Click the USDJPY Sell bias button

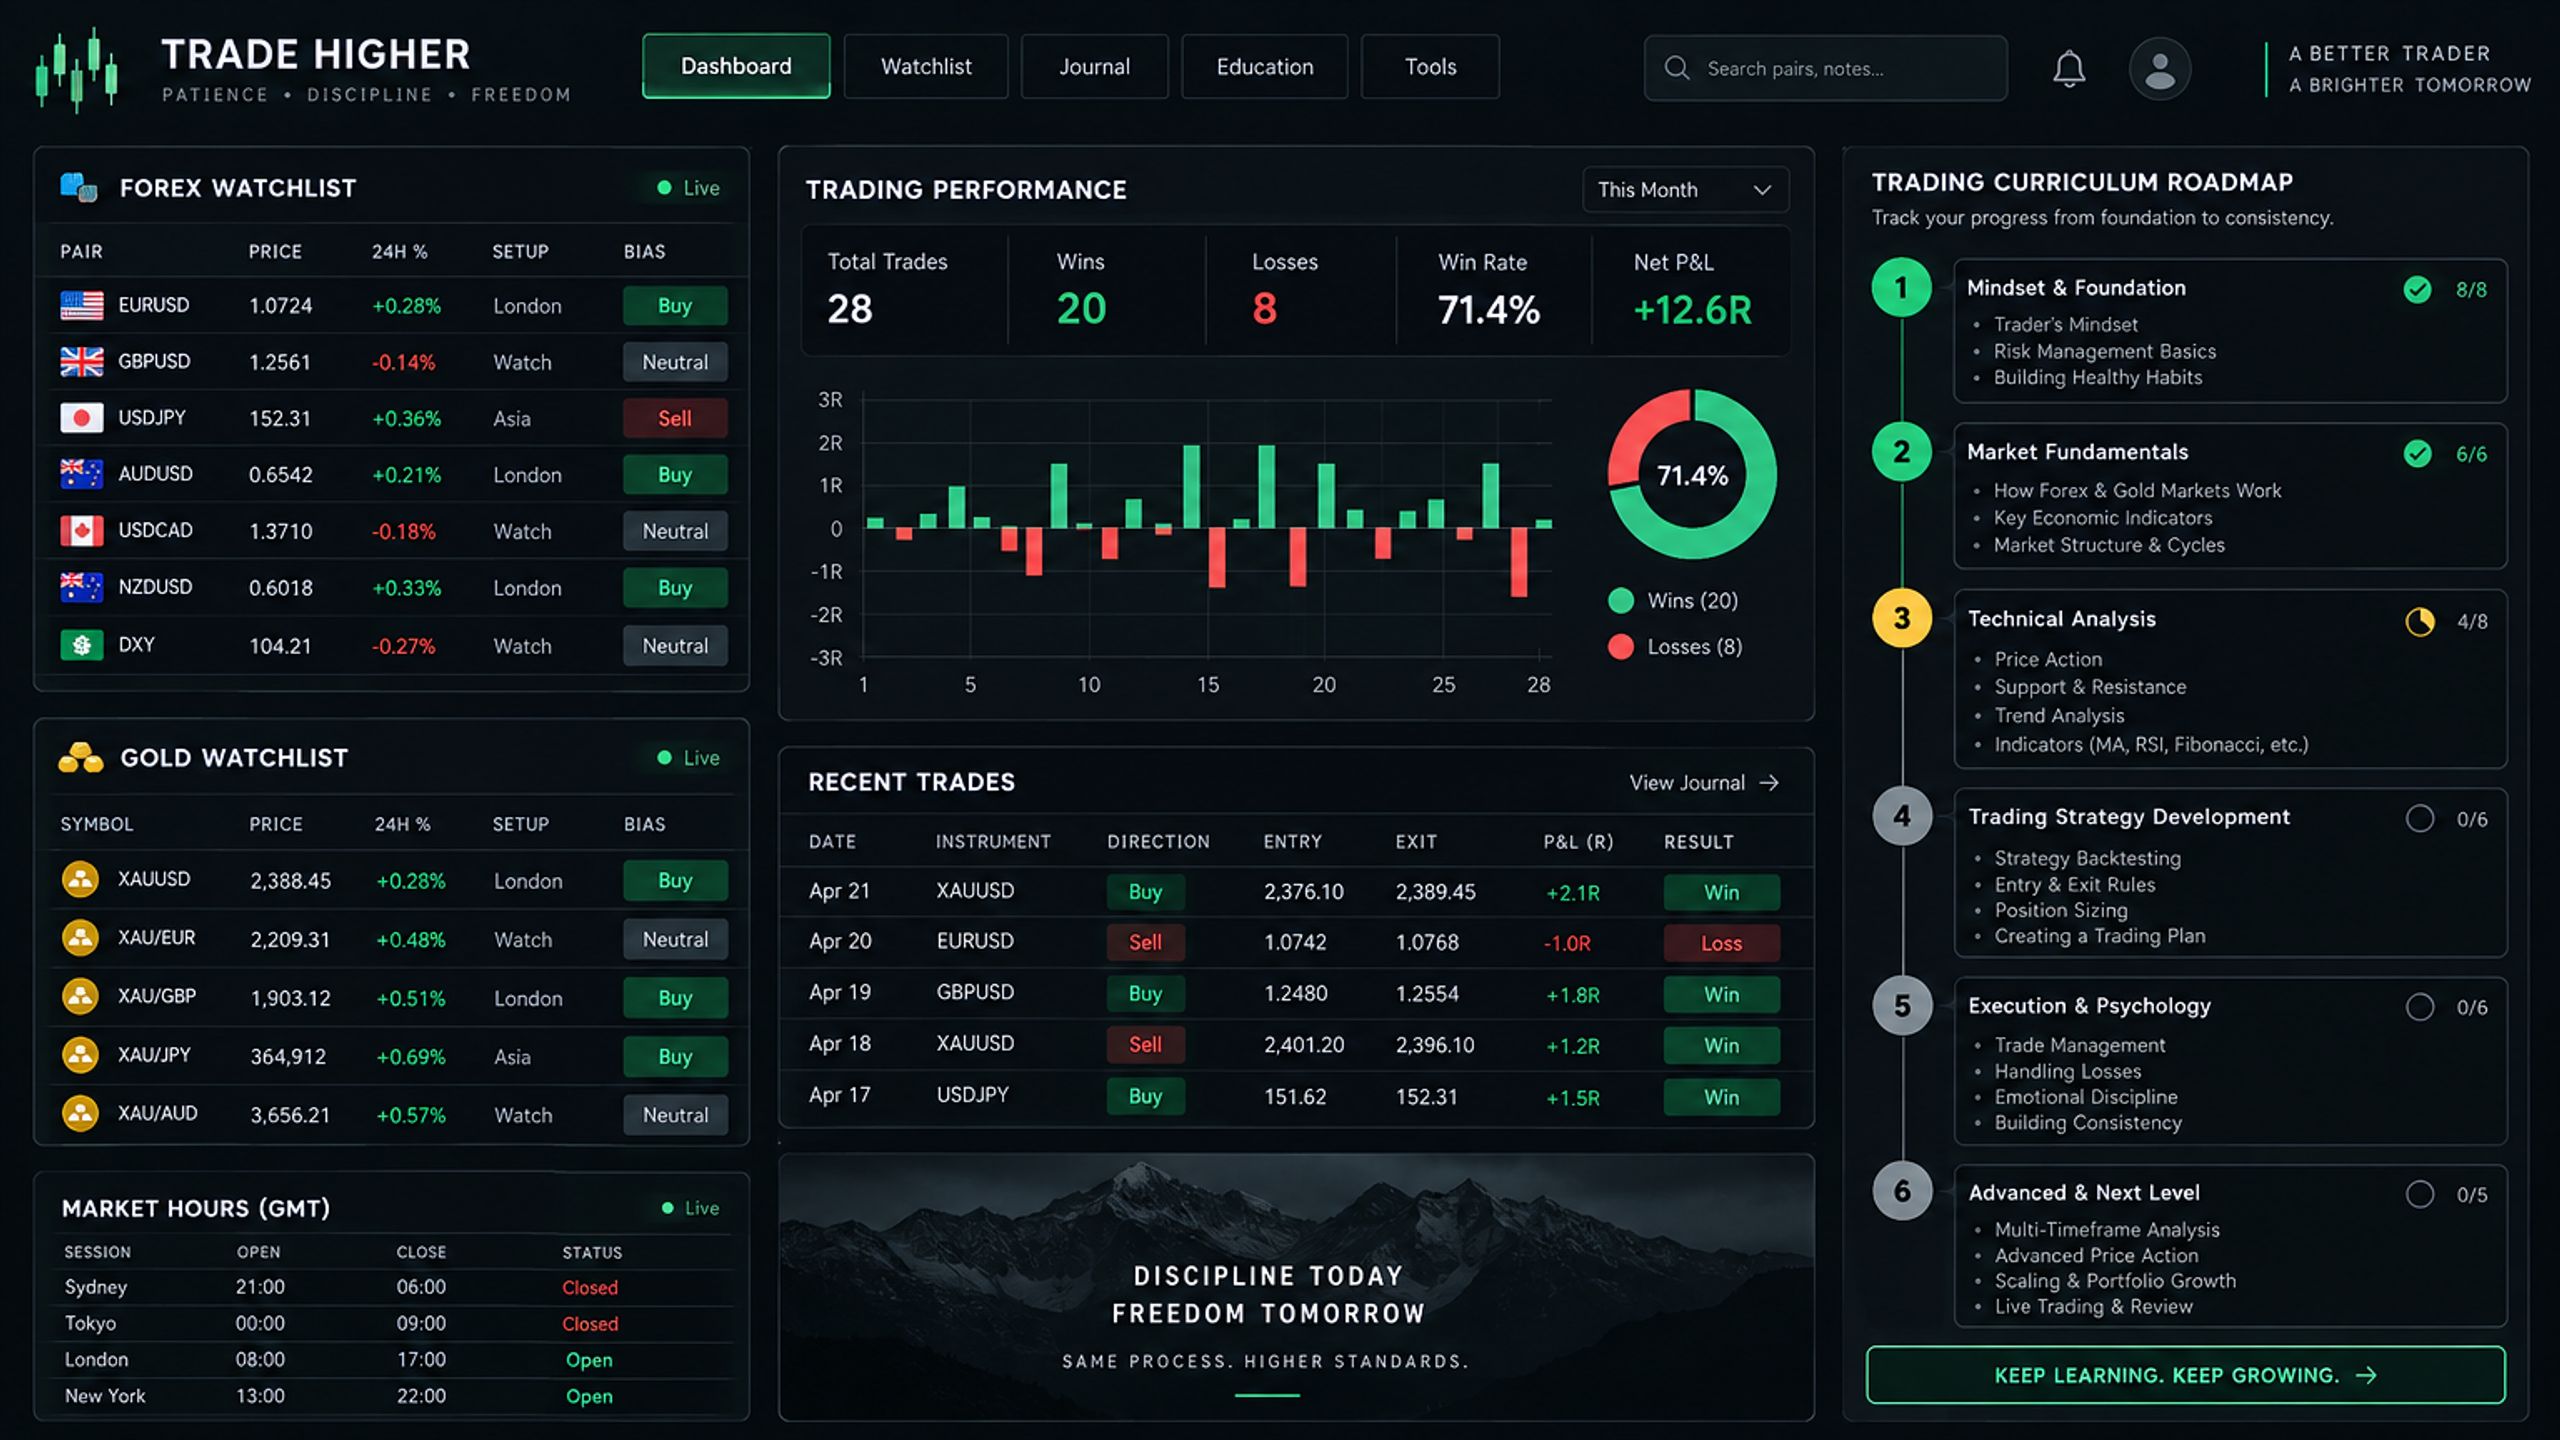click(x=675, y=418)
